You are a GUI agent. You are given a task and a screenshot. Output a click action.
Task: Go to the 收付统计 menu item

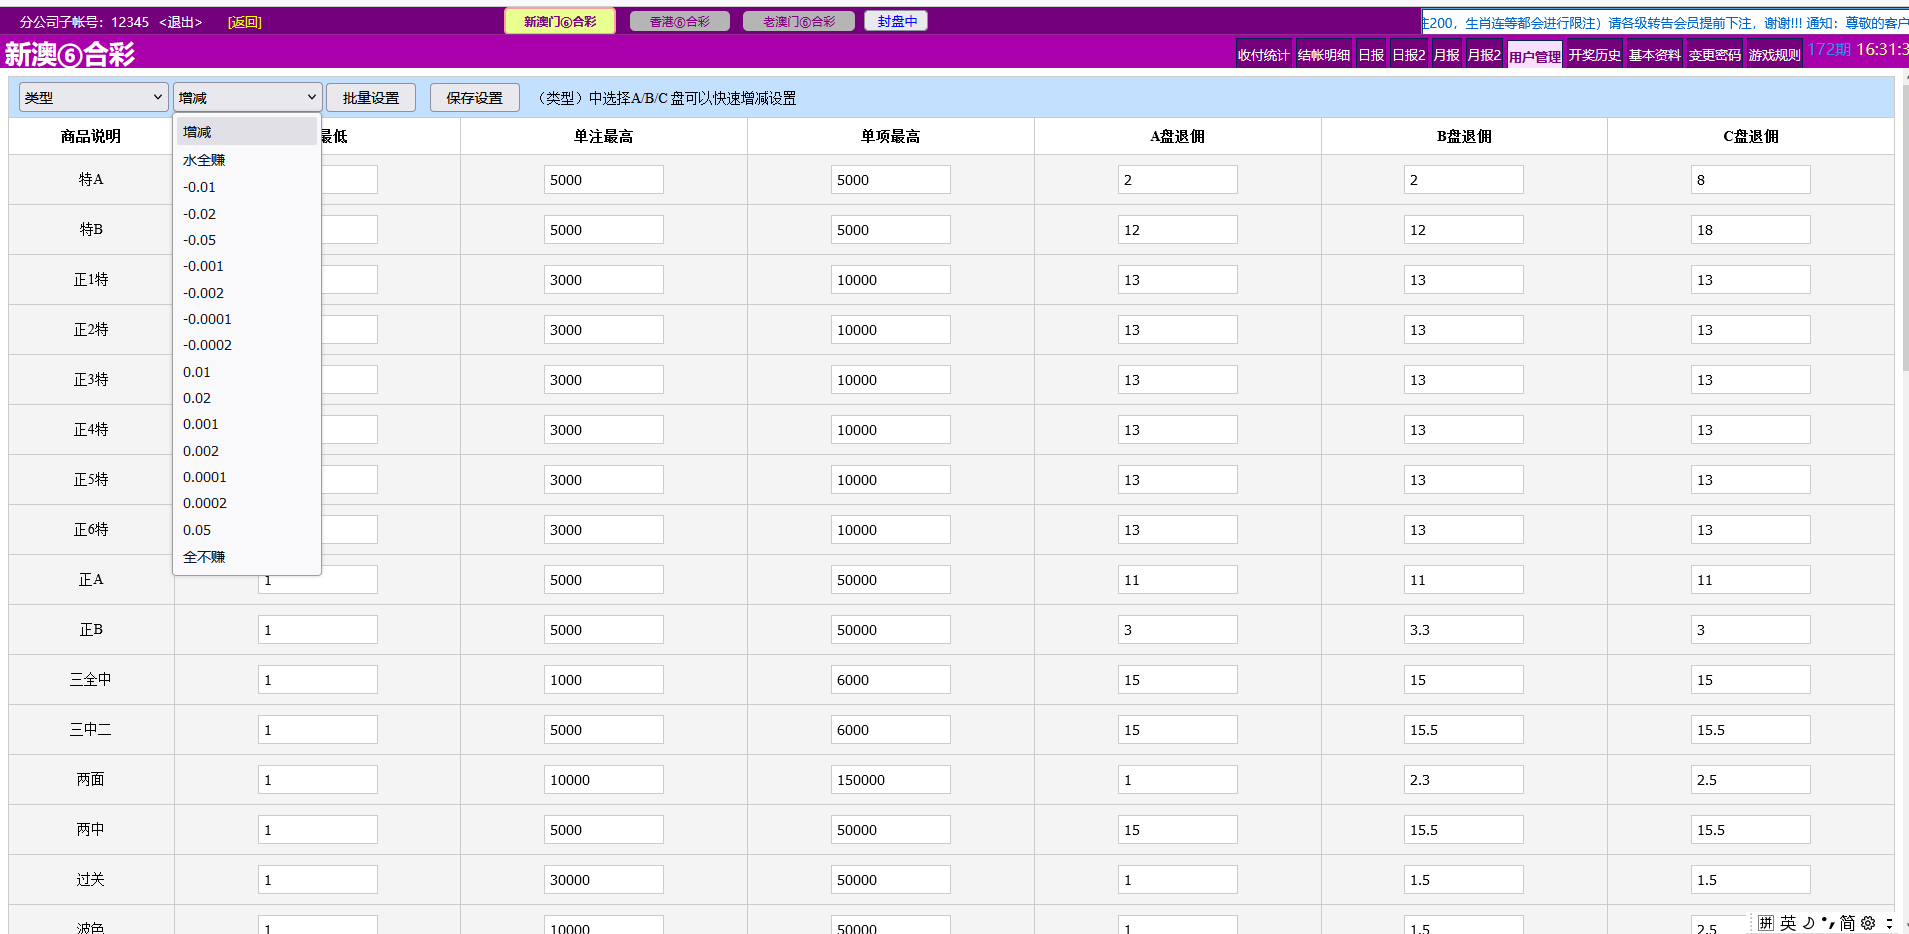(x=1263, y=55)
